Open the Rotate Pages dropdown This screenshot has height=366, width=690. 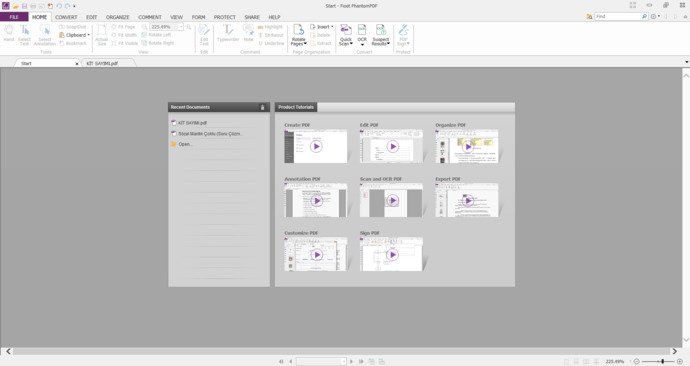click(298, 35)
